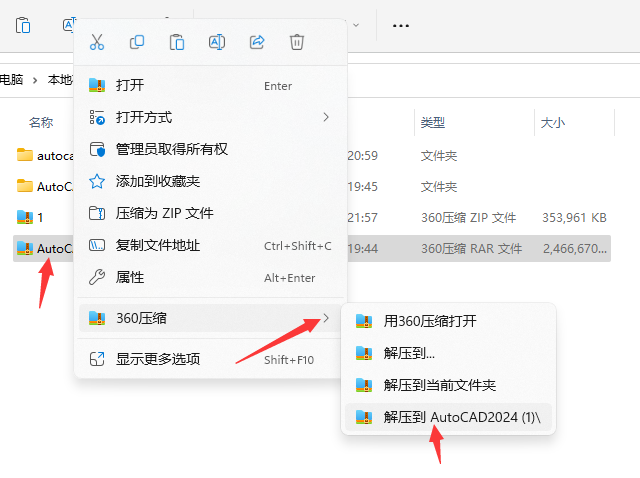This screenshot has width=640, height=478.
Task: Click the Share icon in context menu
Action: click(257, 42)
